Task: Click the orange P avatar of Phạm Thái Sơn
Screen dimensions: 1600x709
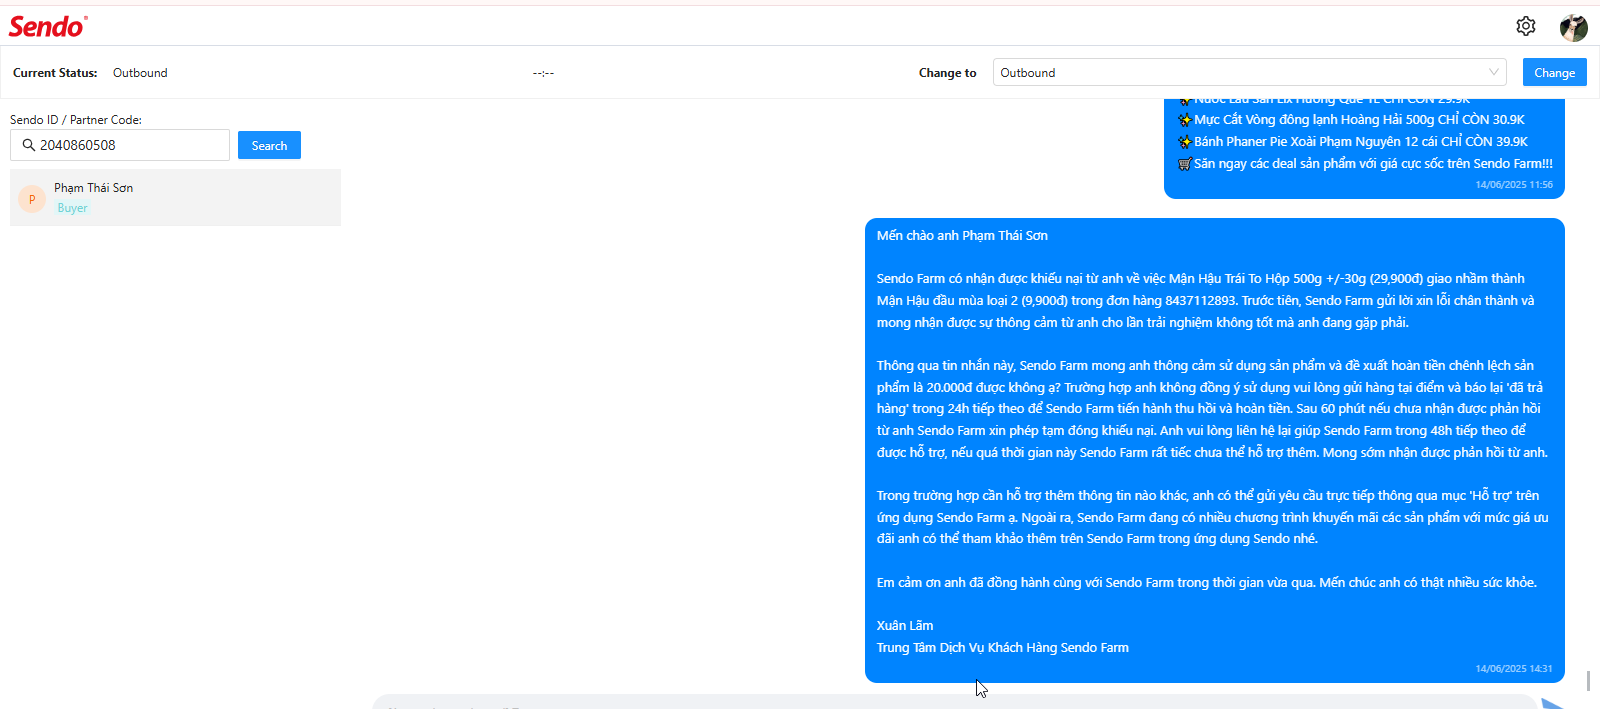Action: [32, 199]
